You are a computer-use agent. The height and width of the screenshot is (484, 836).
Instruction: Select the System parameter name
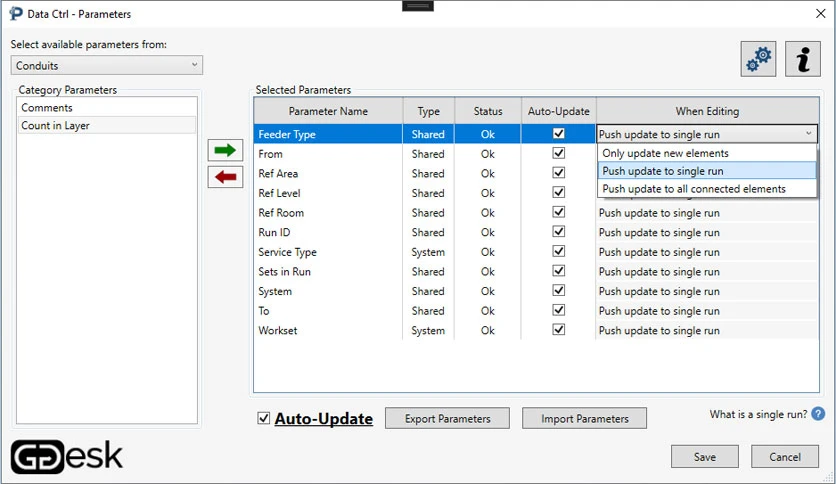[x=275, y=292]
